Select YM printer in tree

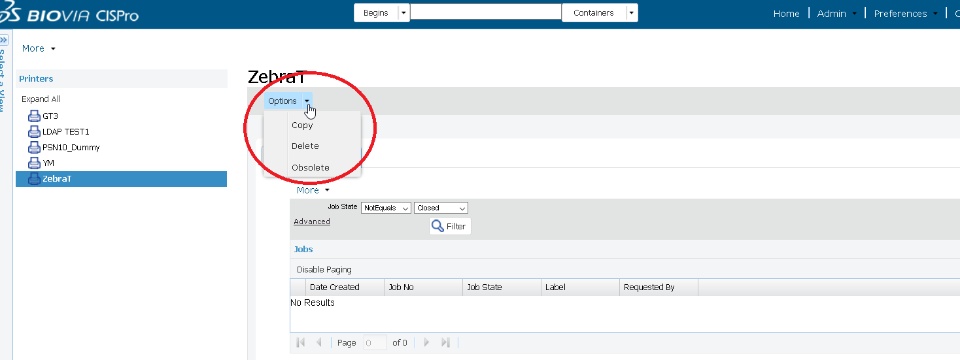click(48, 163)
